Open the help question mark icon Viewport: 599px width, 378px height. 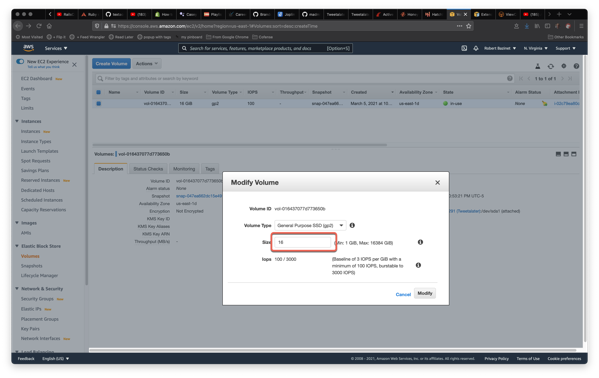[x=576, y=66]
